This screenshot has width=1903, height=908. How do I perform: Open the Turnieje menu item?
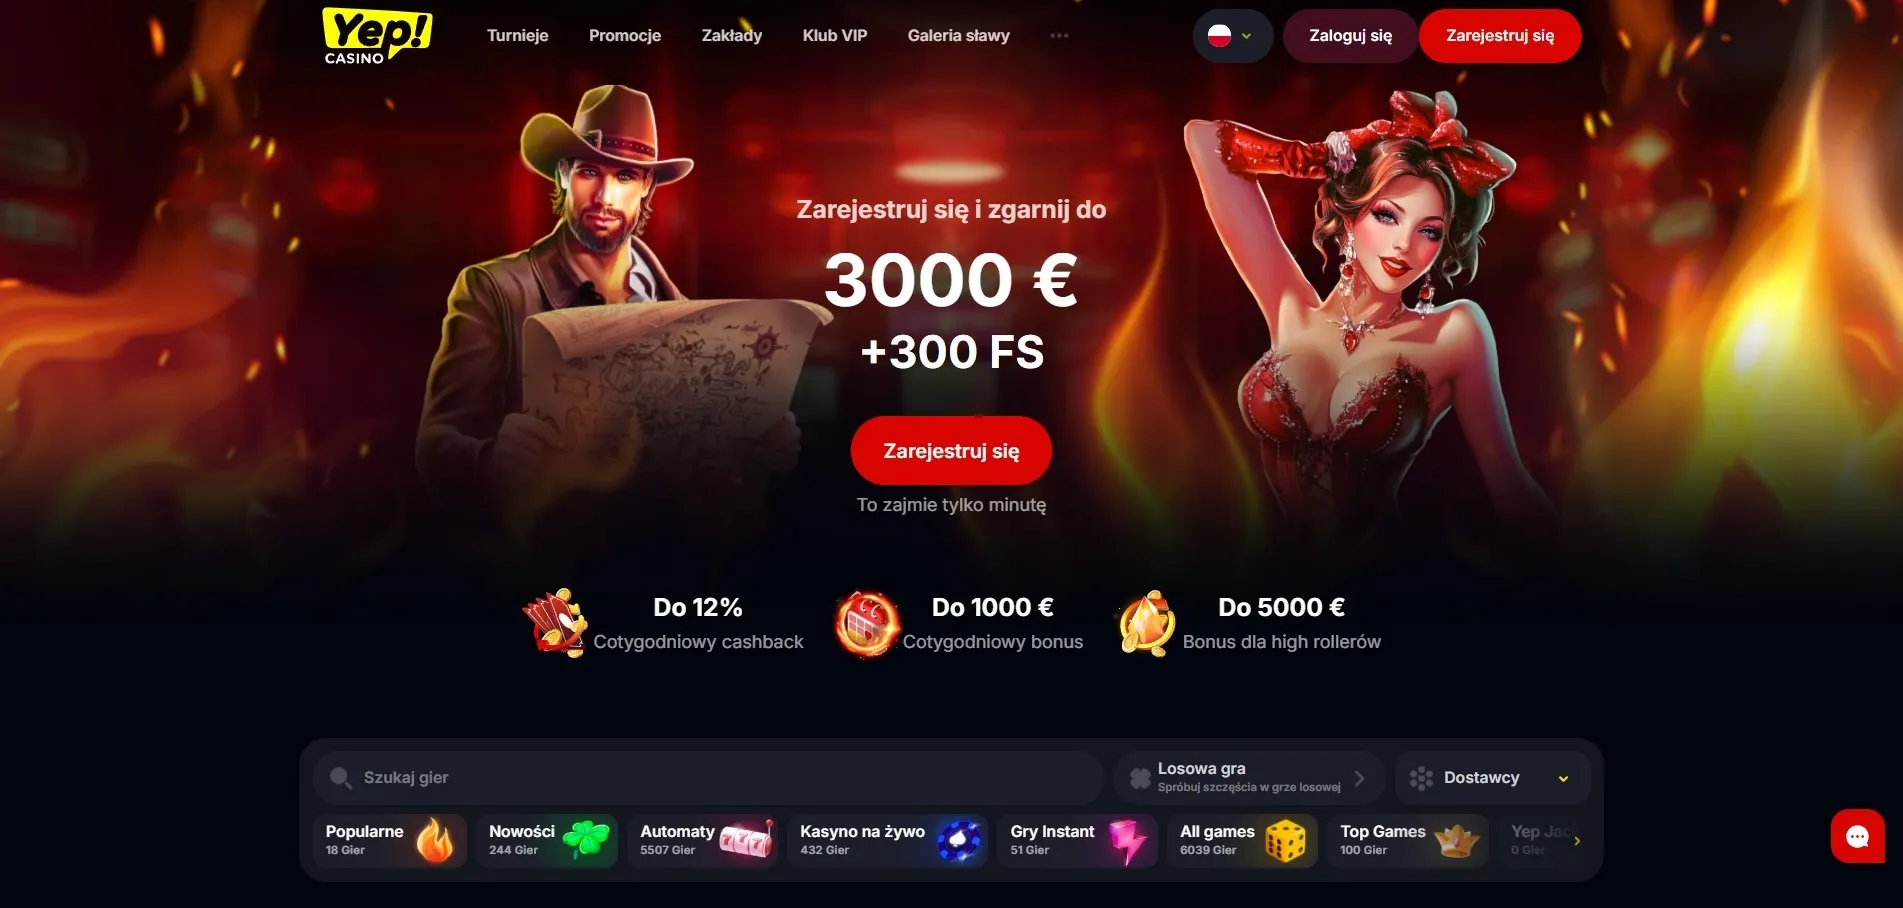tap(517, 36)
